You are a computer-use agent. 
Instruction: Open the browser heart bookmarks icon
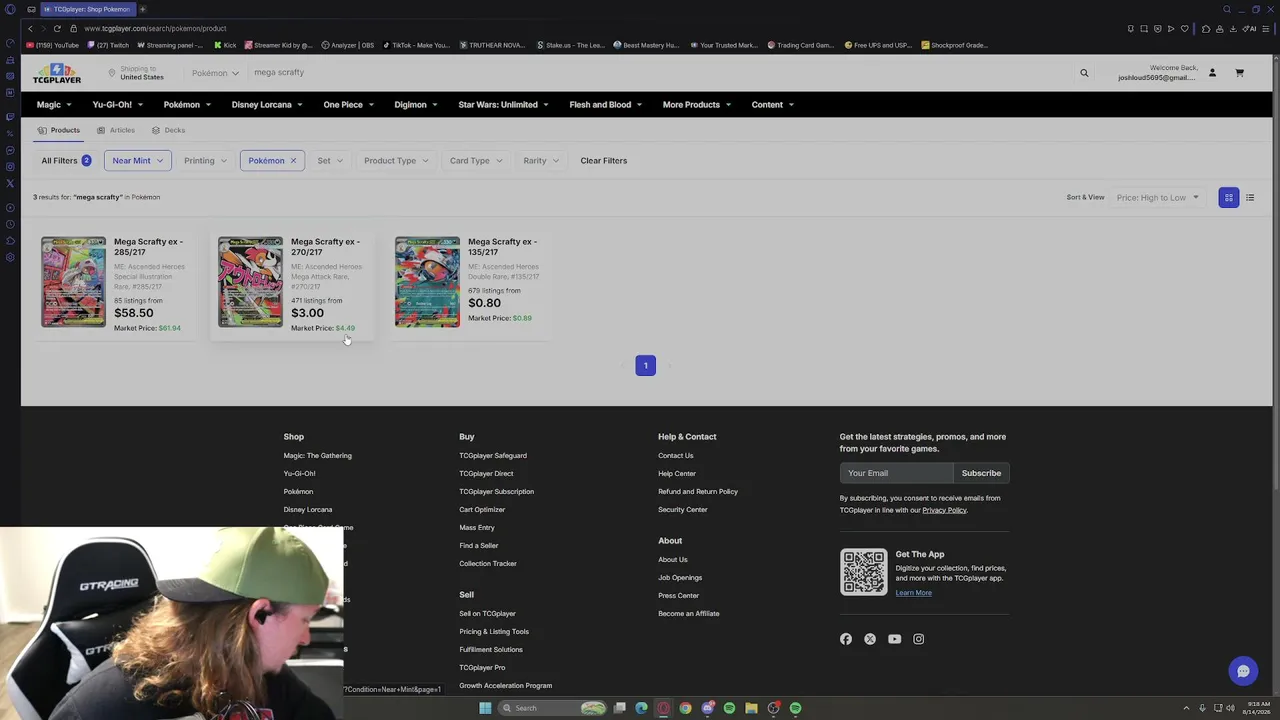(x=1185, y=28)
